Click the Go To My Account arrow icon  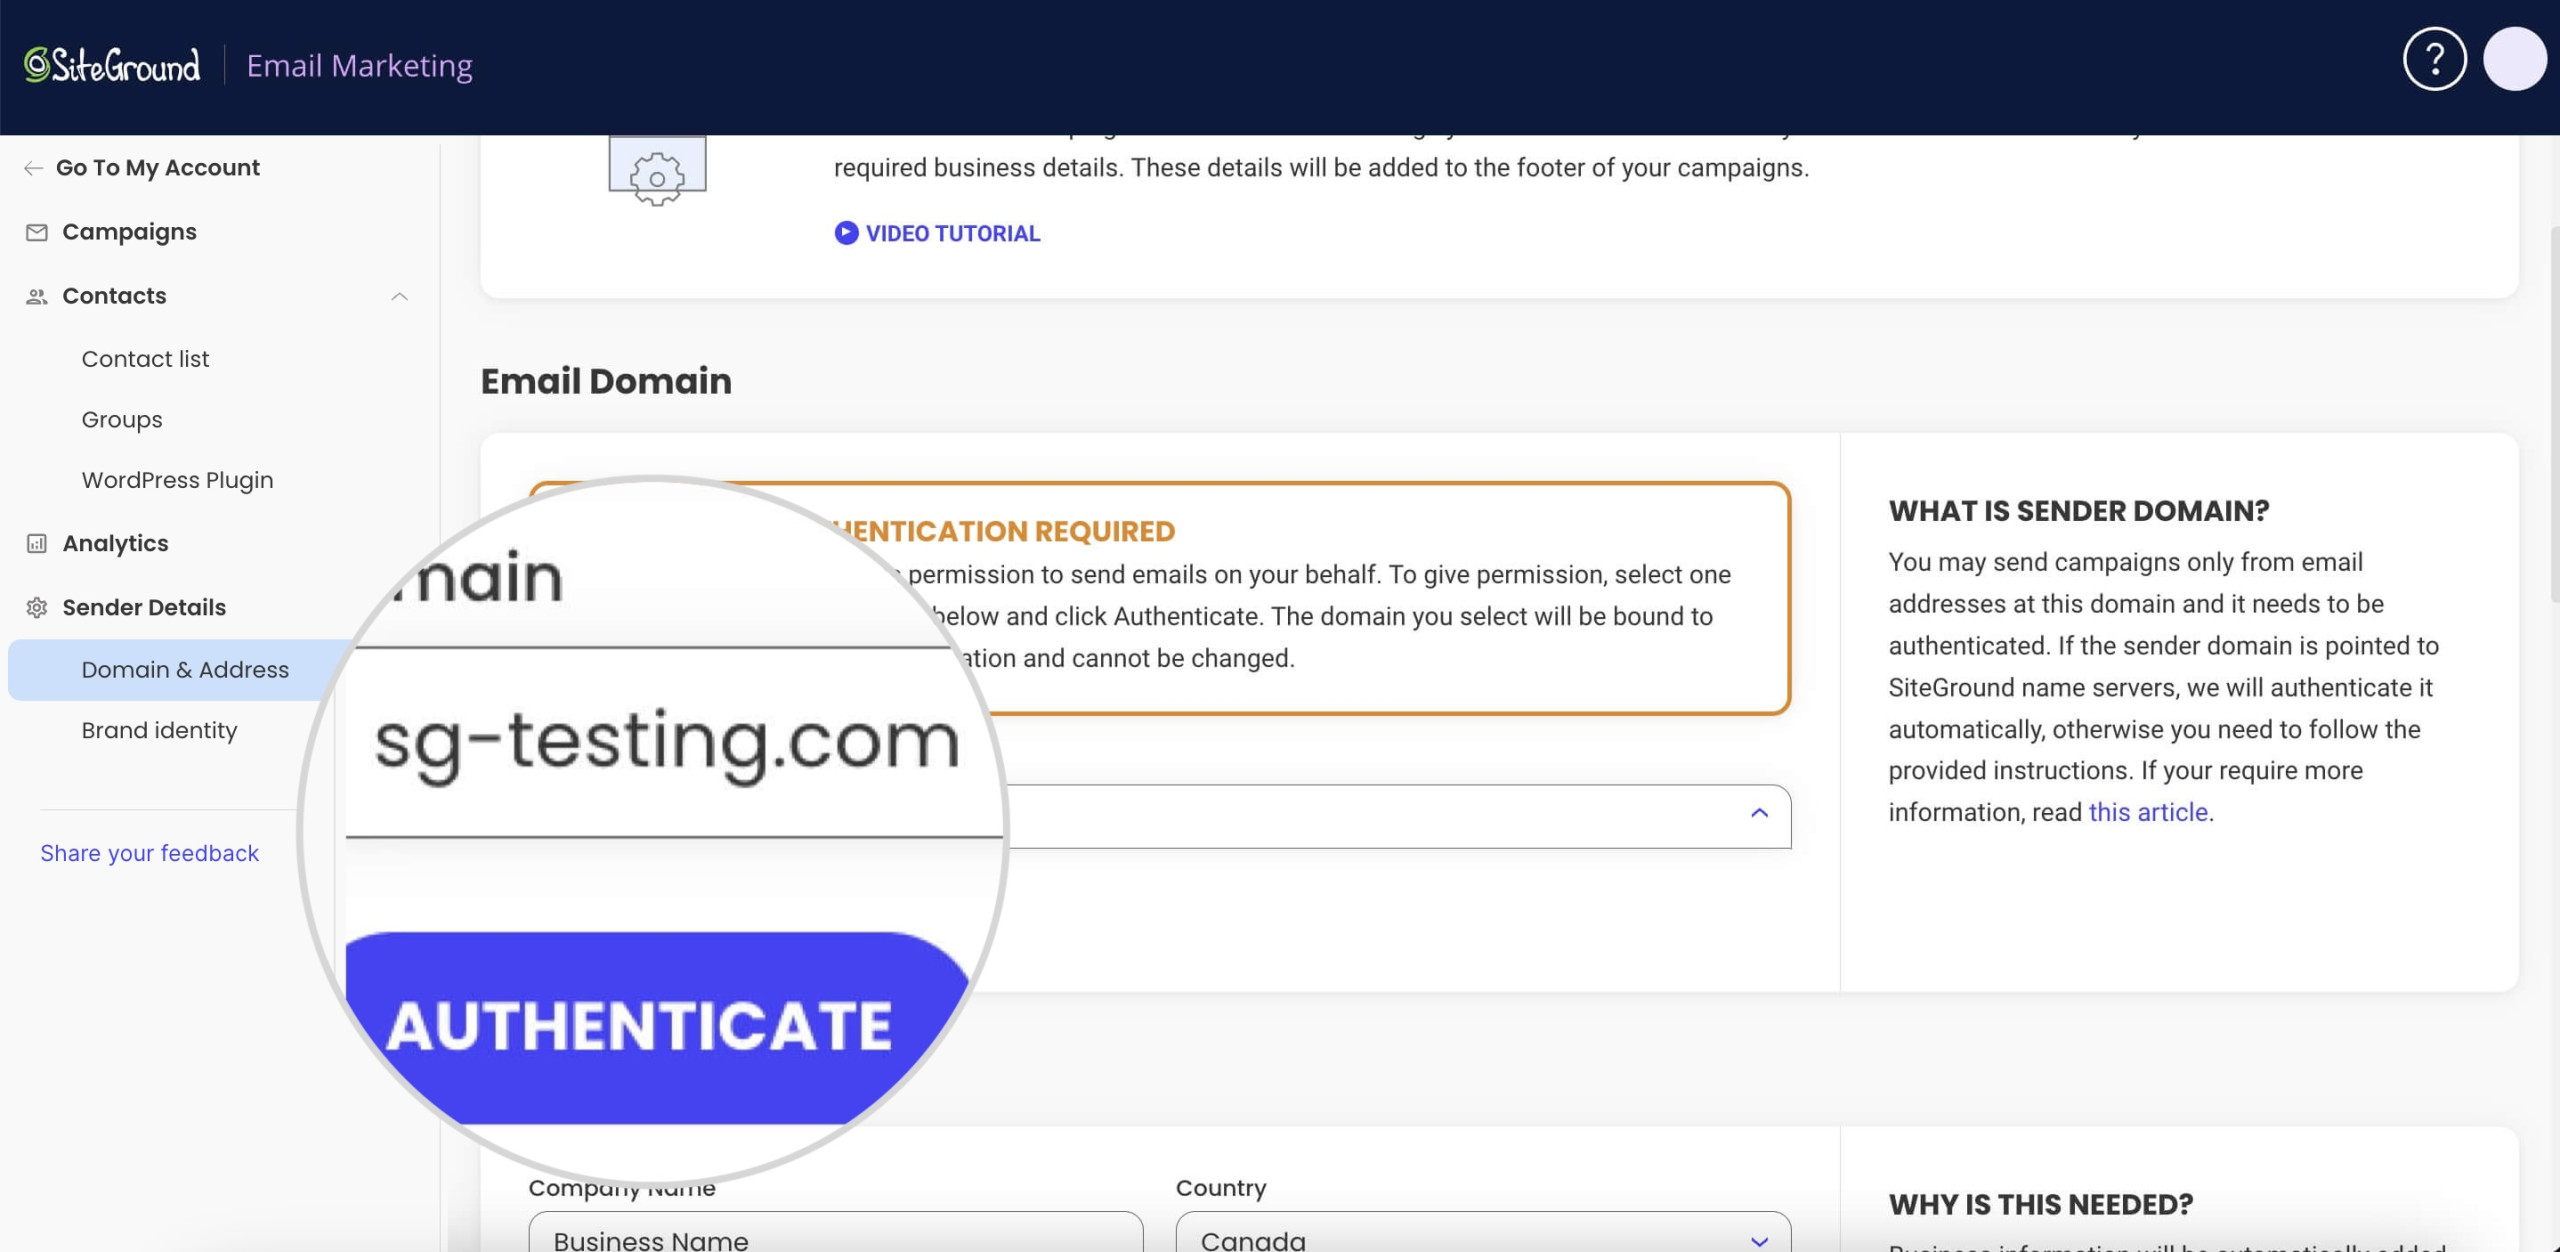coord(33,168)
